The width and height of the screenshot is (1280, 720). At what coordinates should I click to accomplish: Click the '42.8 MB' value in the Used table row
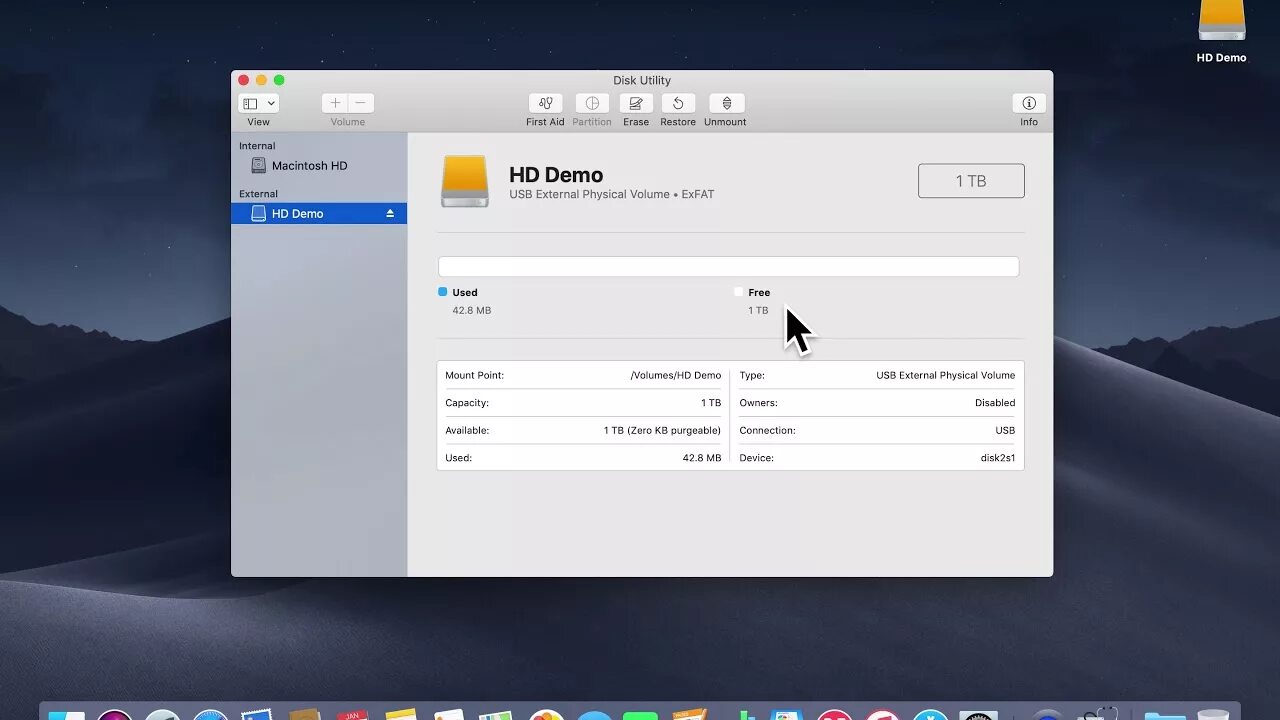coord(702,458)
